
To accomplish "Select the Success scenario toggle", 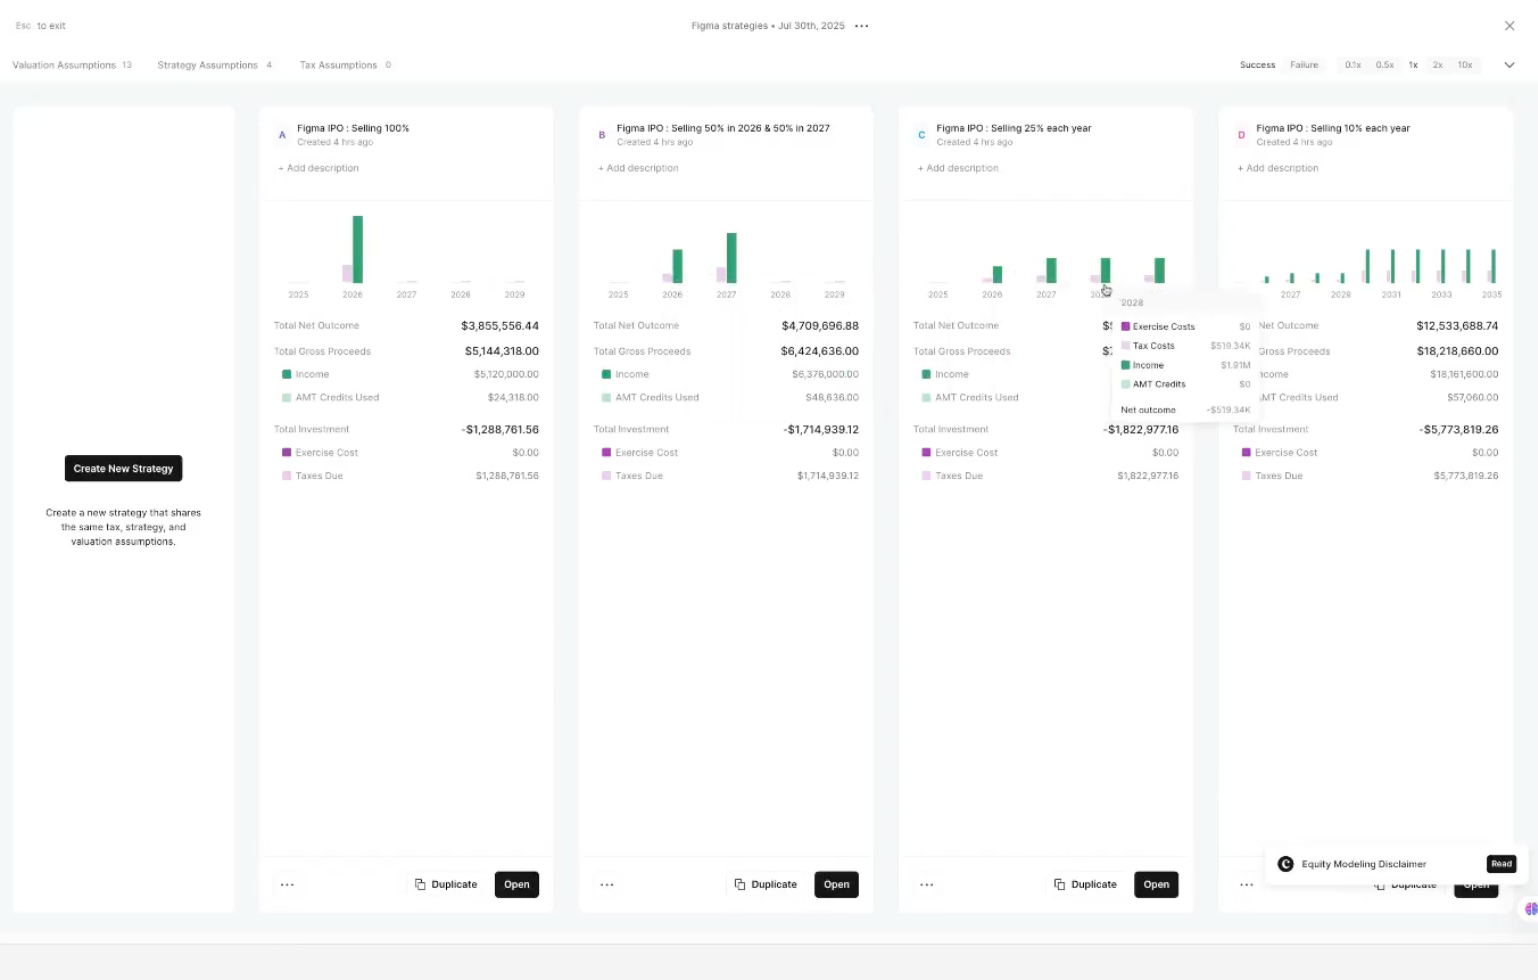I will (x=1257, y=65).
